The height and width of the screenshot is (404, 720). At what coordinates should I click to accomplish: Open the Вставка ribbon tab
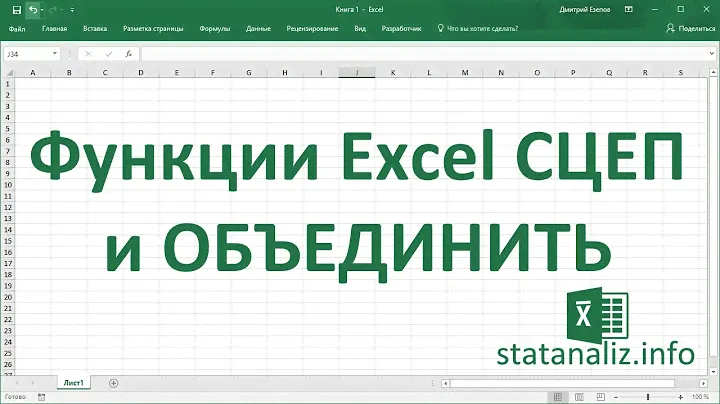pos(96,30)
